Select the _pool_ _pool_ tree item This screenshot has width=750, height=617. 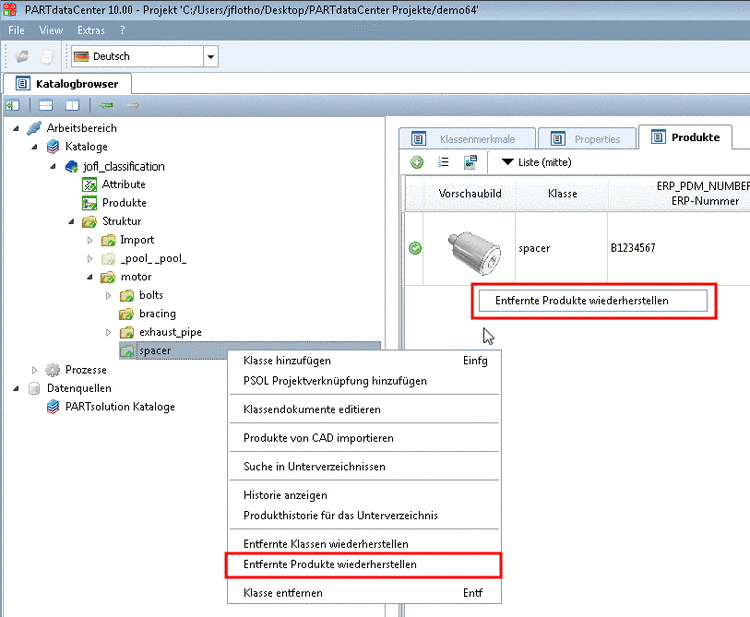(153, 259)
